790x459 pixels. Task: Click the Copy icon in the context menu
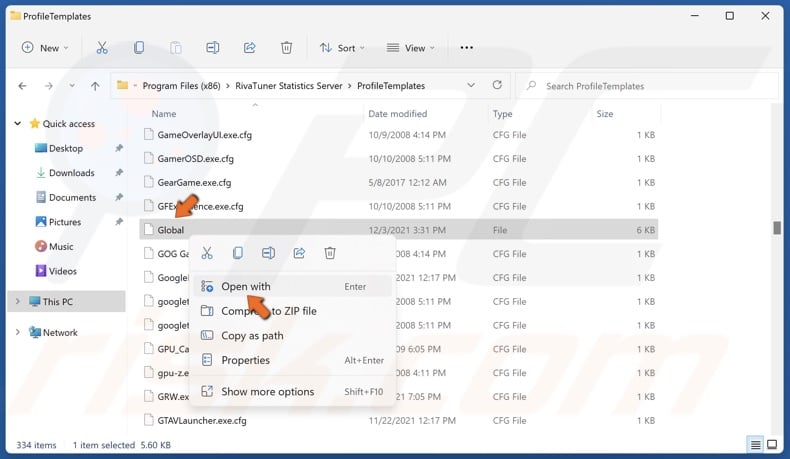tap(237, 253)
